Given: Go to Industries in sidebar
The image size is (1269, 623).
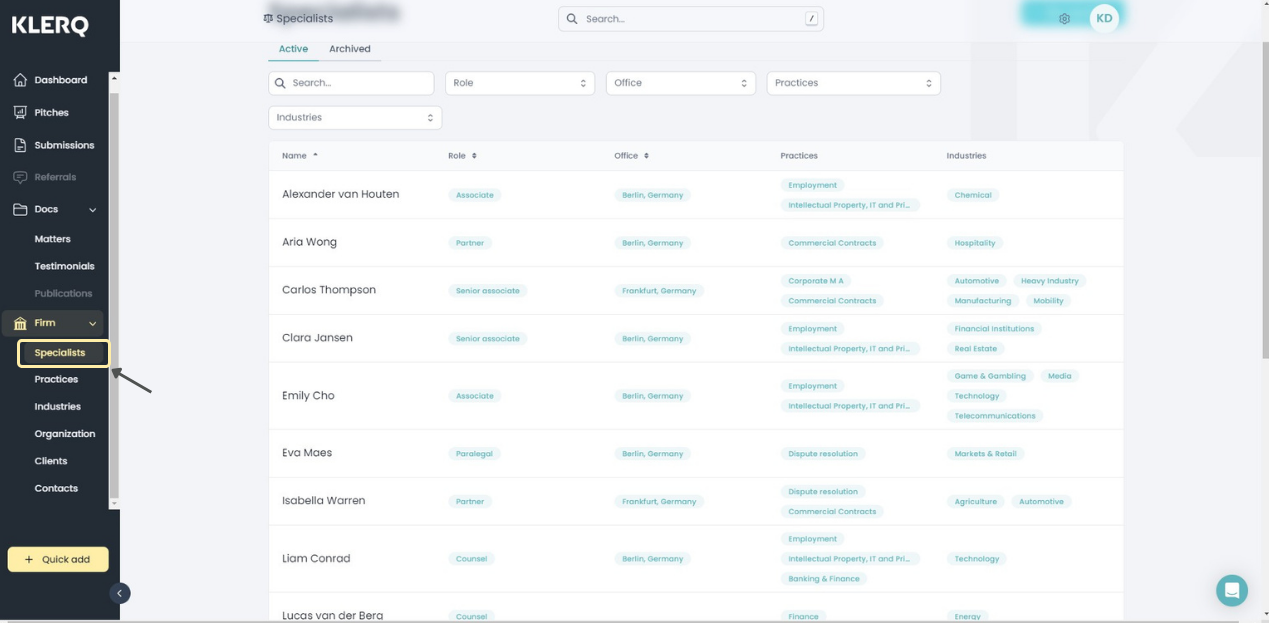Looking at the screenshot, I should point(57,406).
